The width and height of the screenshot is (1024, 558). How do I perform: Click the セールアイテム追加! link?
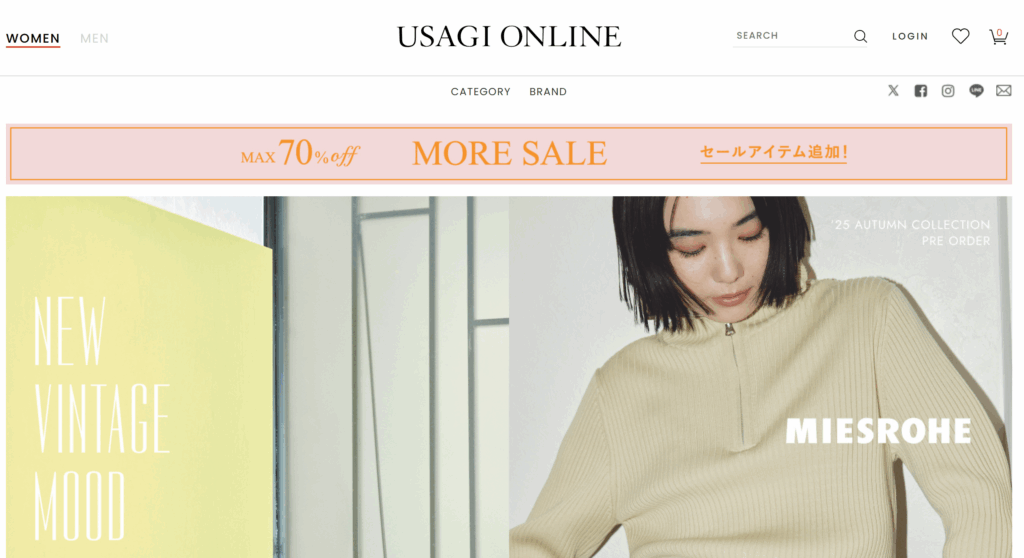tap(773, 152)
